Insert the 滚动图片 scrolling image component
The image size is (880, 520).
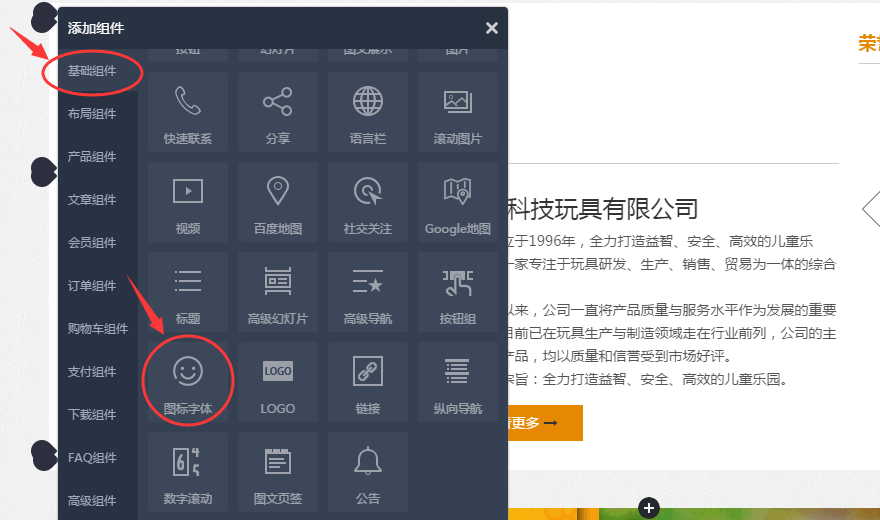pos(458,112)
